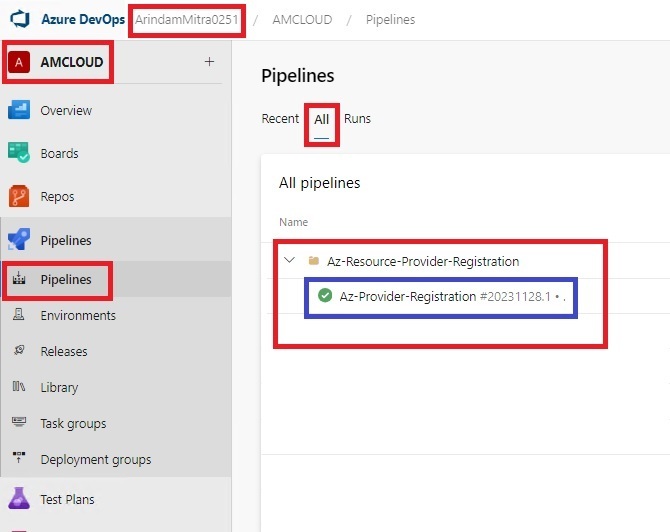This screenshot has width=670, height=532.
Task: Click the Library icon in sidebar
Action: tap(18, 387)
